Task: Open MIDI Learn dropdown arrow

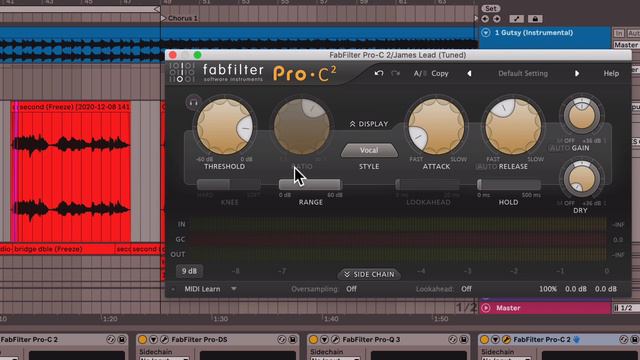Action: [x=234, y=289]
